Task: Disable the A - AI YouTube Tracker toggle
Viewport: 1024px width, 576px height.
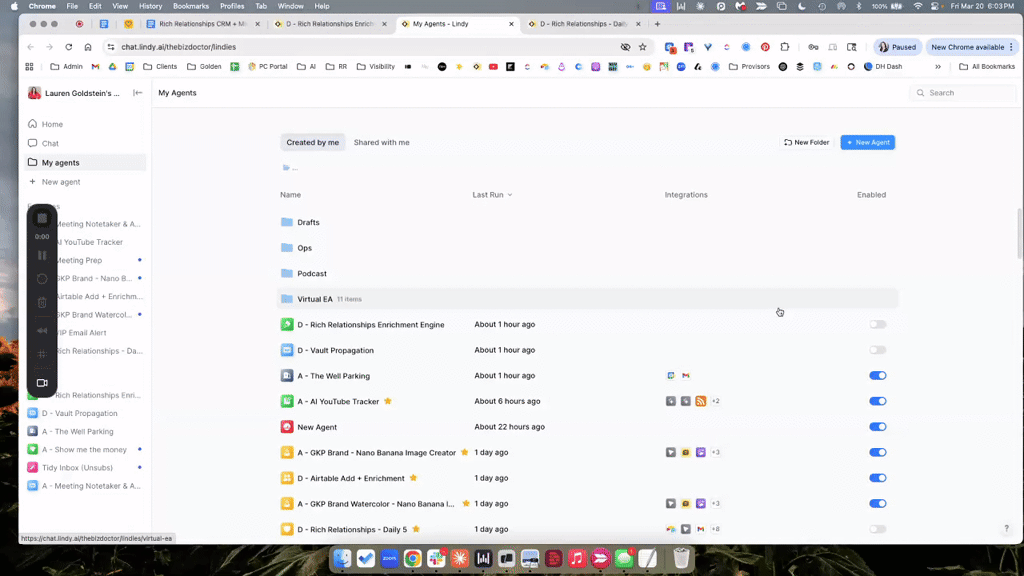Action: click(x=877, y=401)
